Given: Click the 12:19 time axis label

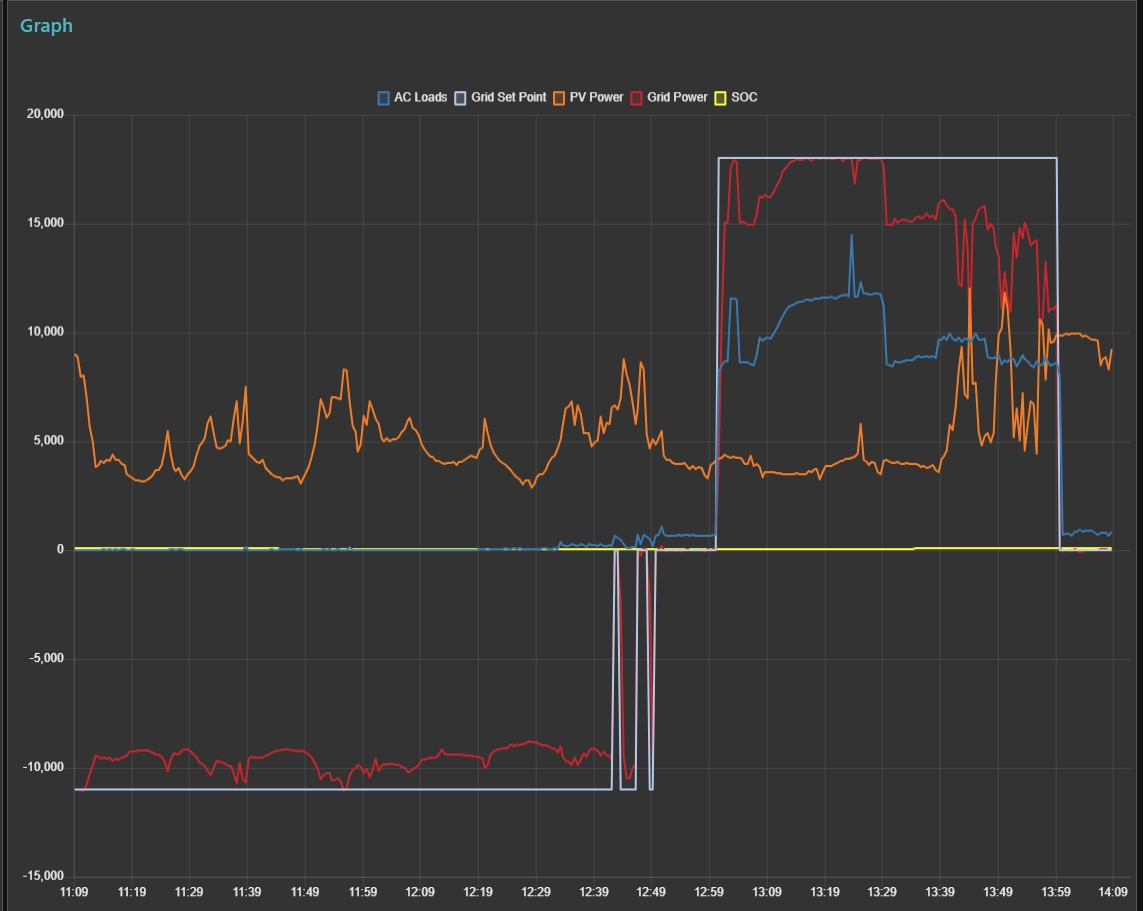Looking at the screenshot, I should click(x=477, y=892).
